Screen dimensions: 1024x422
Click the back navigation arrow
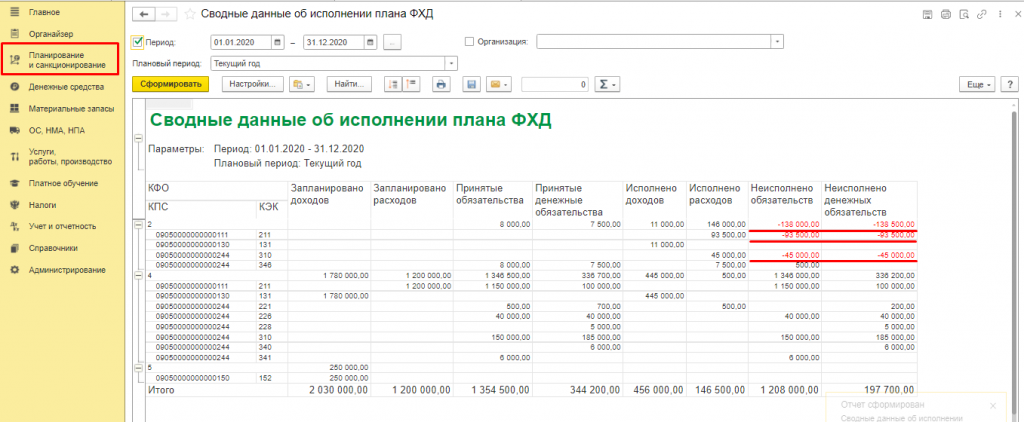[x=145, y=14]
